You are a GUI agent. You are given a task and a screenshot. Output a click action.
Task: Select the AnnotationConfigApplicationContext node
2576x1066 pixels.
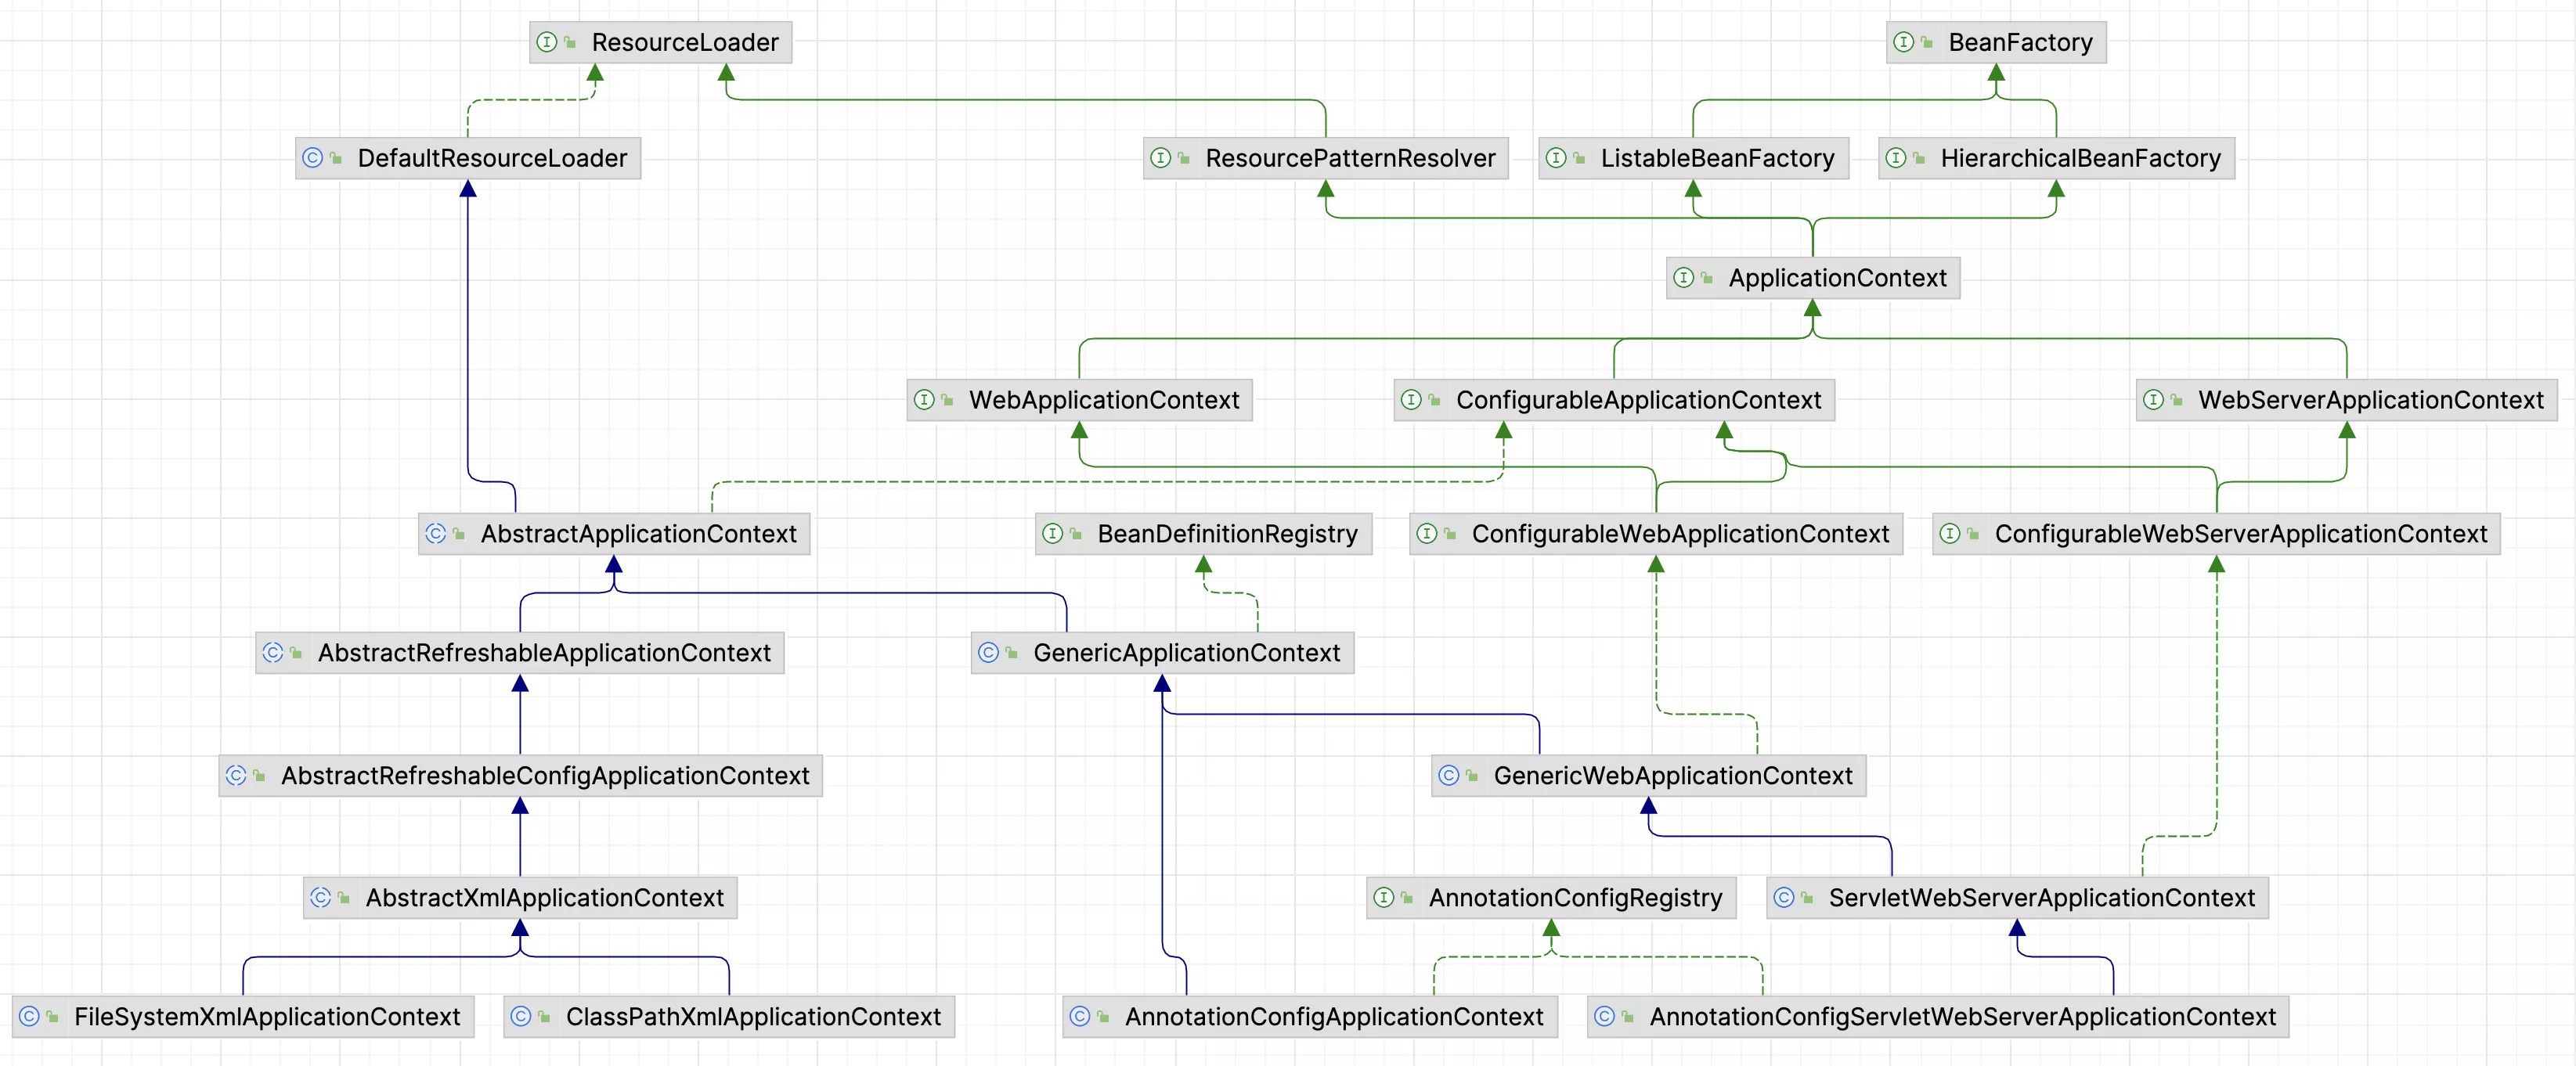coord(1310,1017)
